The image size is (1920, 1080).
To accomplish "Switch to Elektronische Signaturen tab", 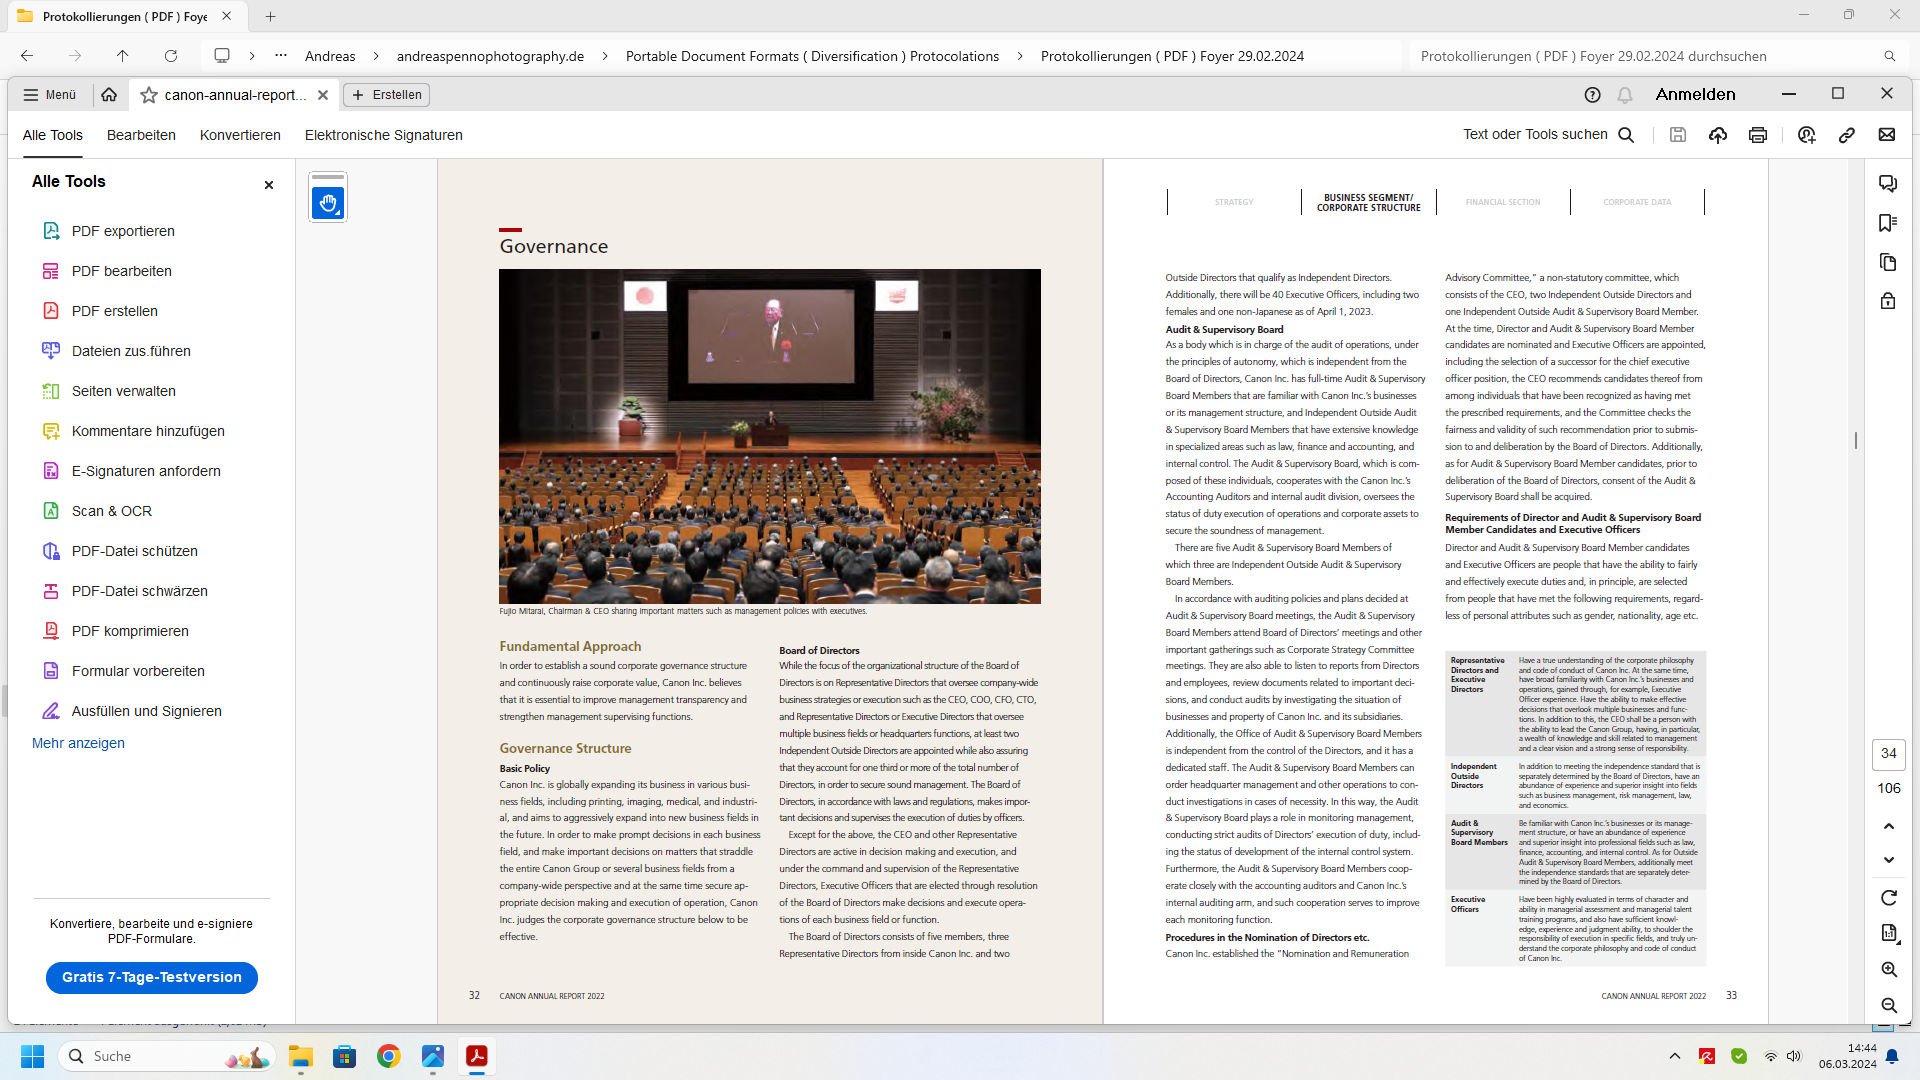I will pyautogui.click(x=384, y=135).
